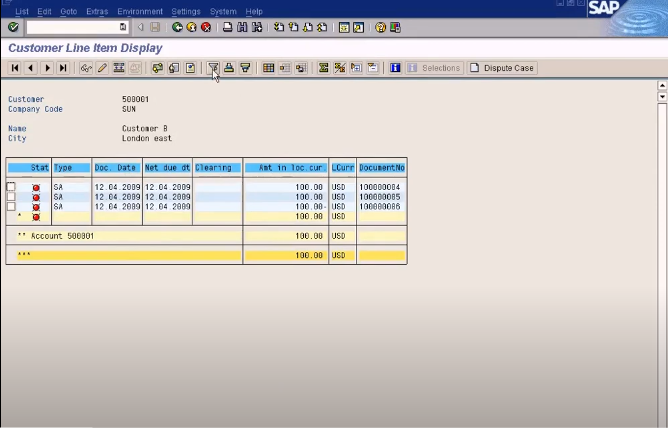The height and width of the screenshot is (428, 668).
Task: Open the List menu
Action: [x=22, y=11]
